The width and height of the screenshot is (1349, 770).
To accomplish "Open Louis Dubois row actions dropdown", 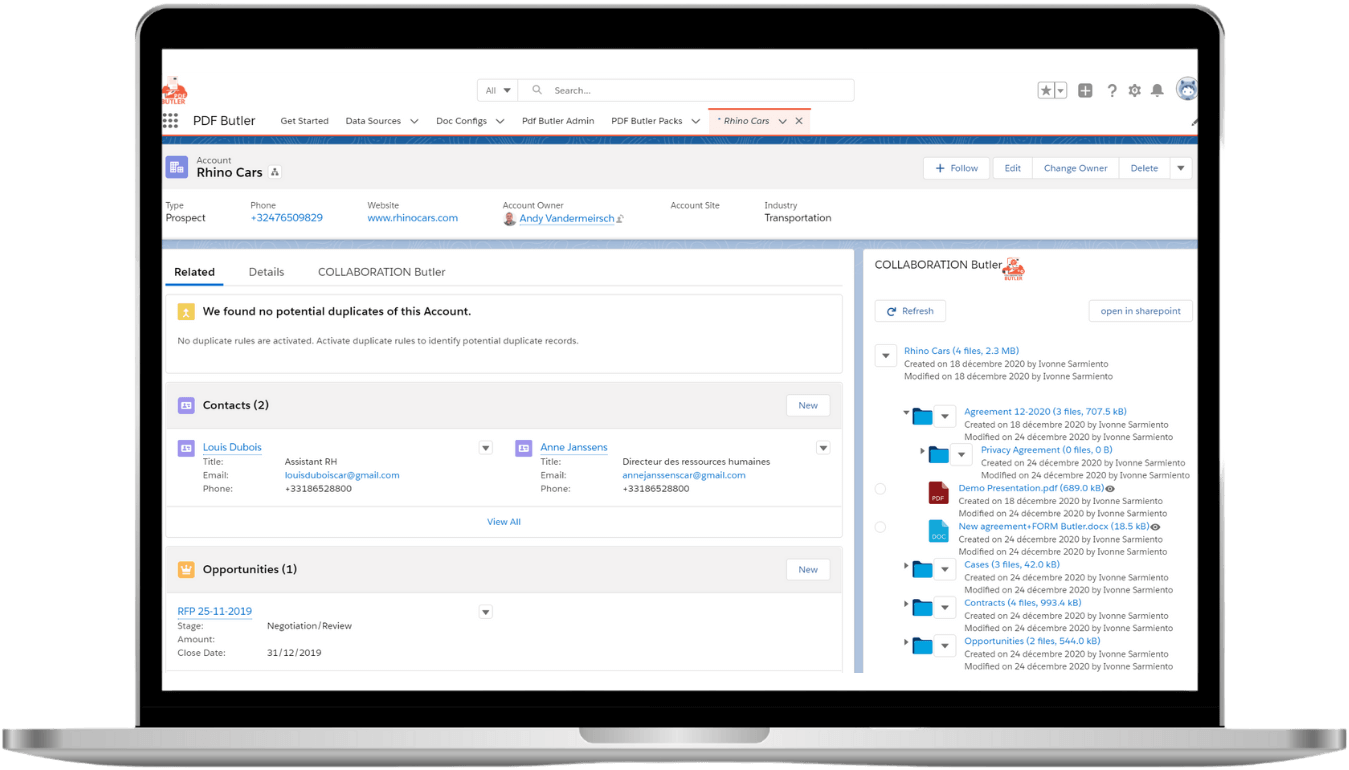I will point(485,448).
